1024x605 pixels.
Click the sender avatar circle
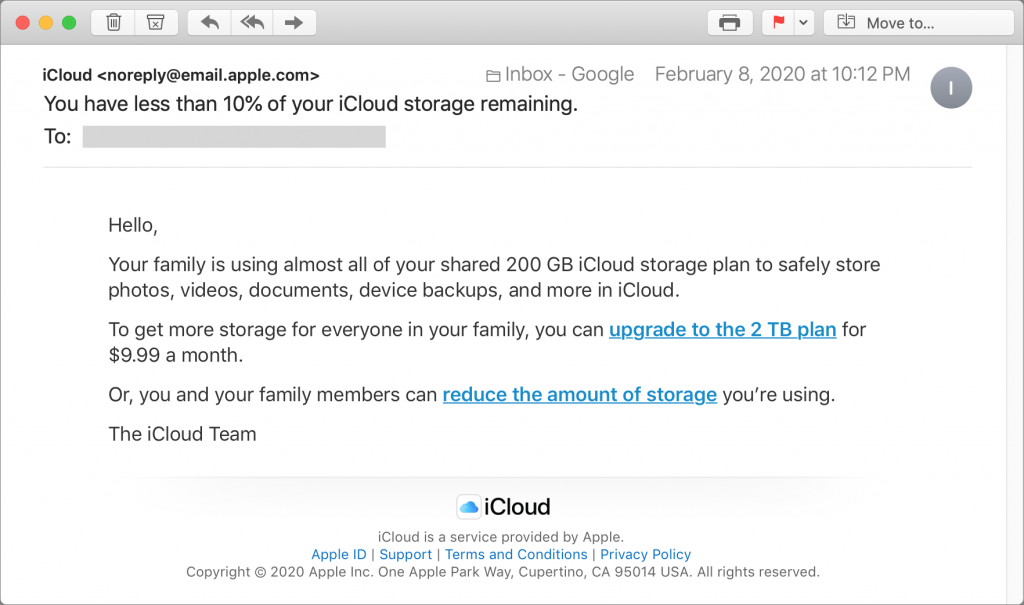(950, 88)
